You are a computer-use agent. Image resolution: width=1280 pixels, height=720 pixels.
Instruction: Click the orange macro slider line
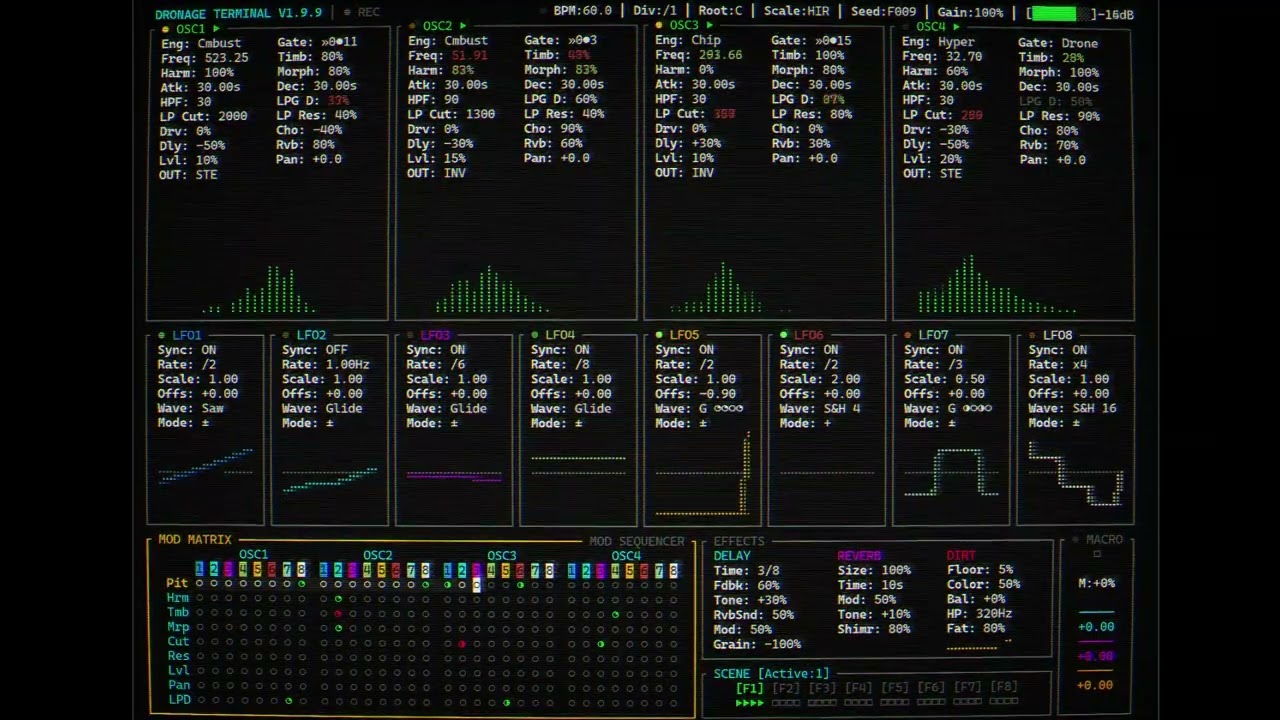click(x=1096, y=671)
